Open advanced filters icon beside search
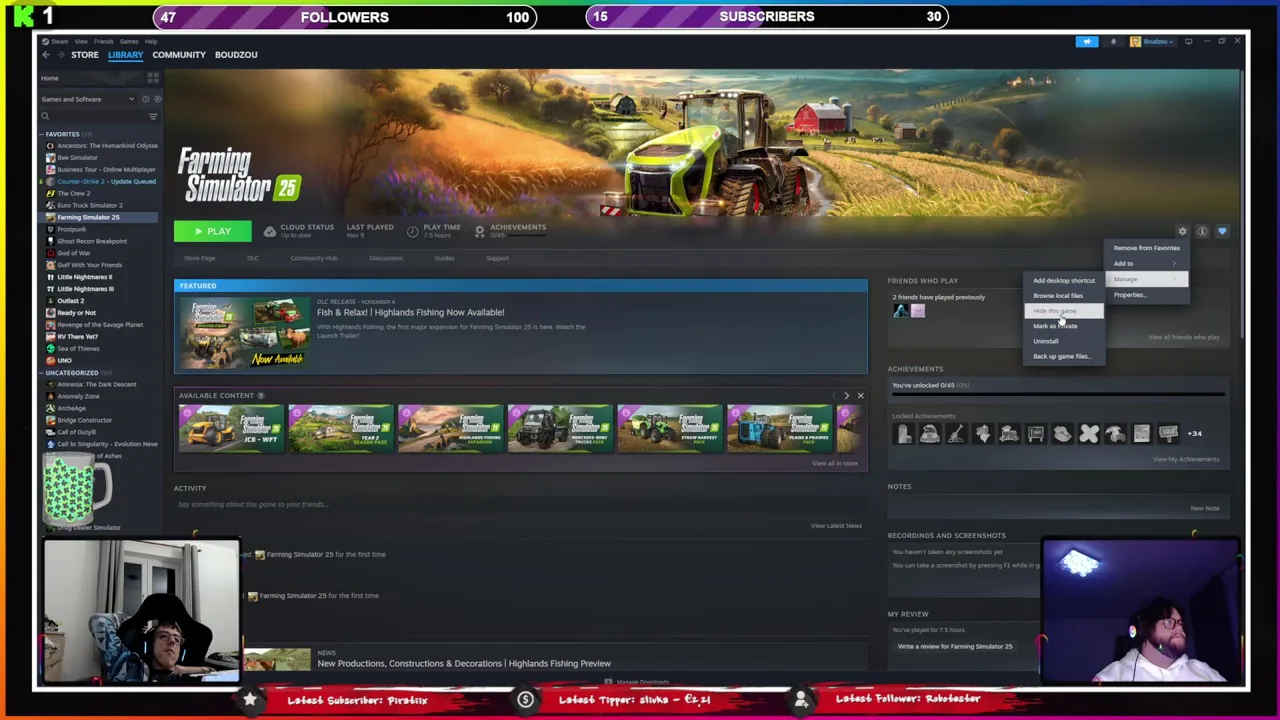The width and height of the screenshot is (1280, 720). coord(153,117)
